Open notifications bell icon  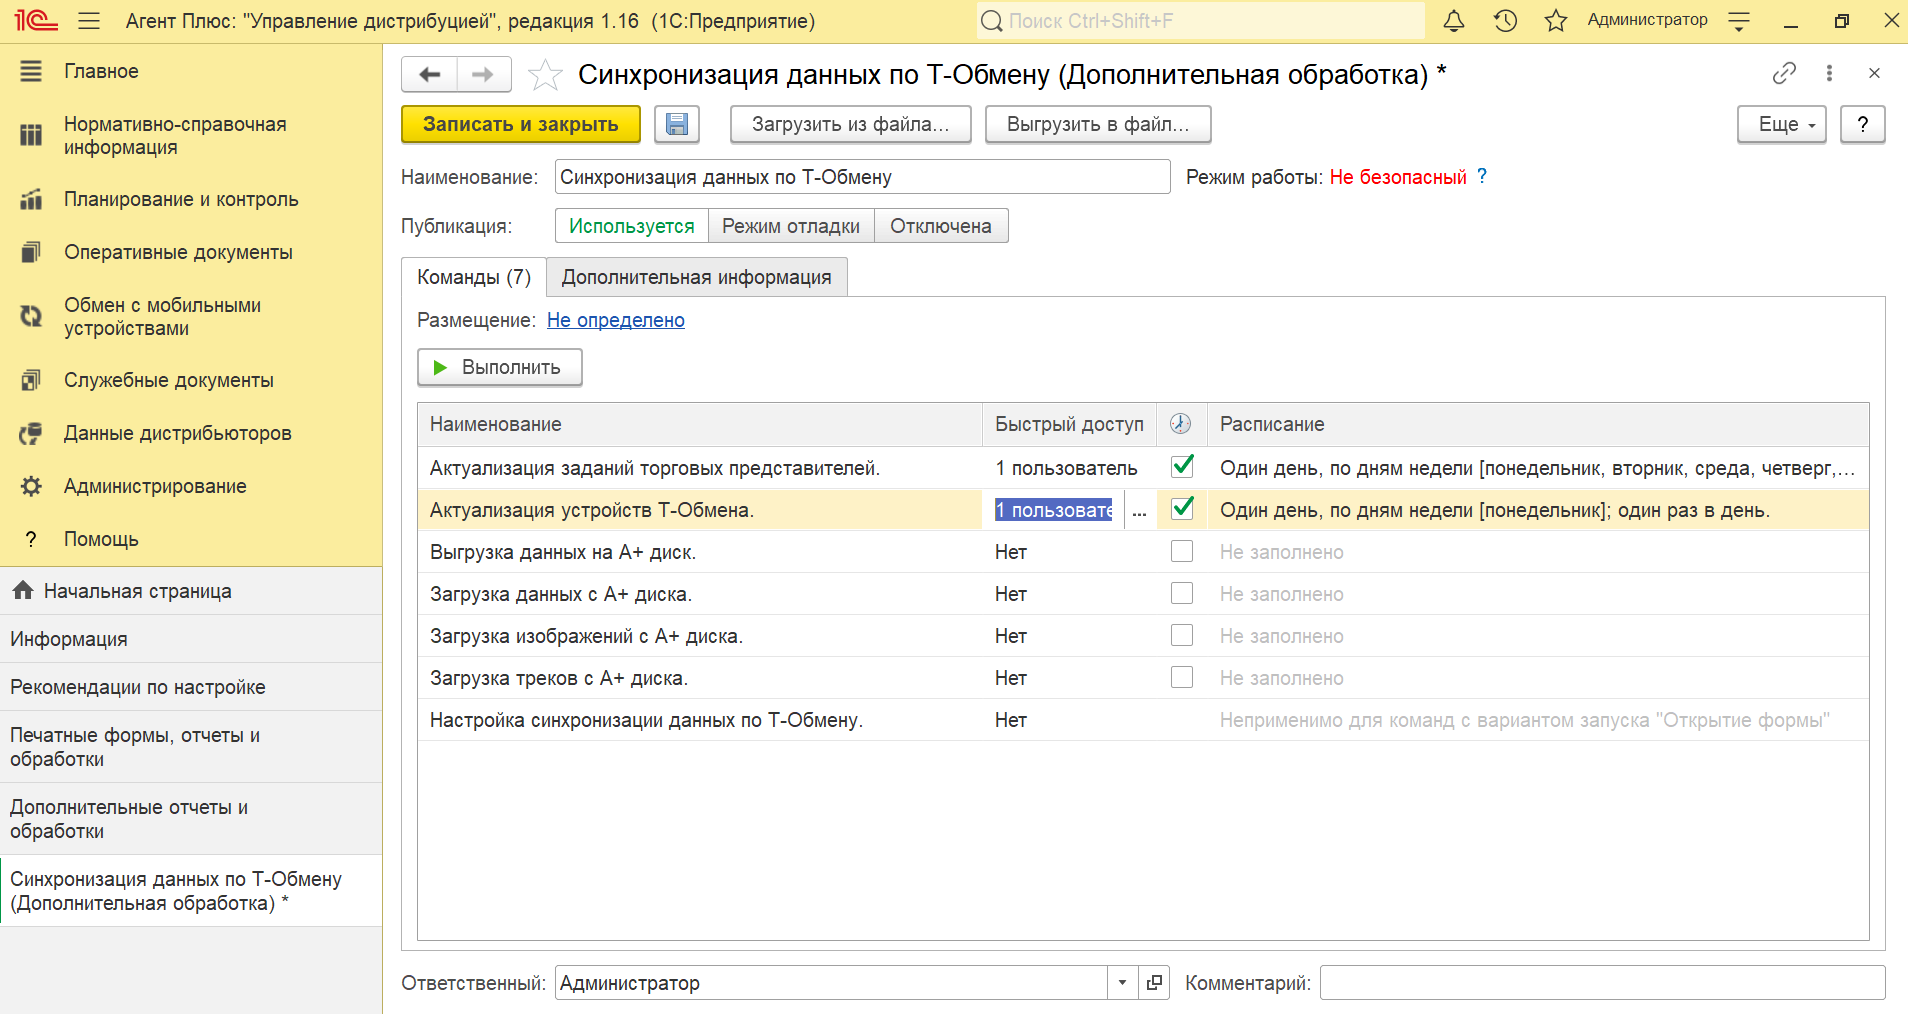[x=1454, y=20]
